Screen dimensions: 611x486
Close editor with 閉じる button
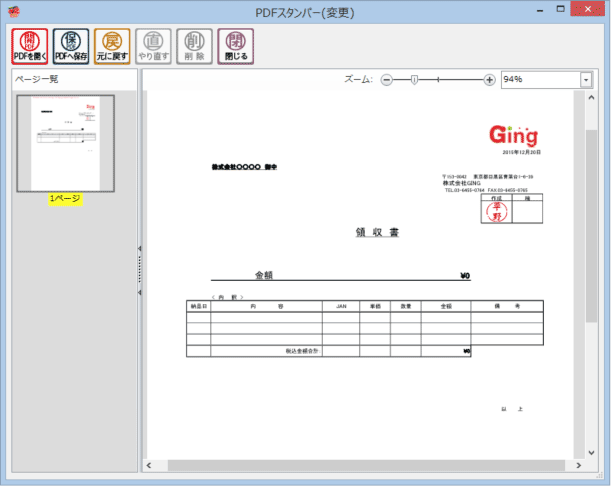click(236, 46)
